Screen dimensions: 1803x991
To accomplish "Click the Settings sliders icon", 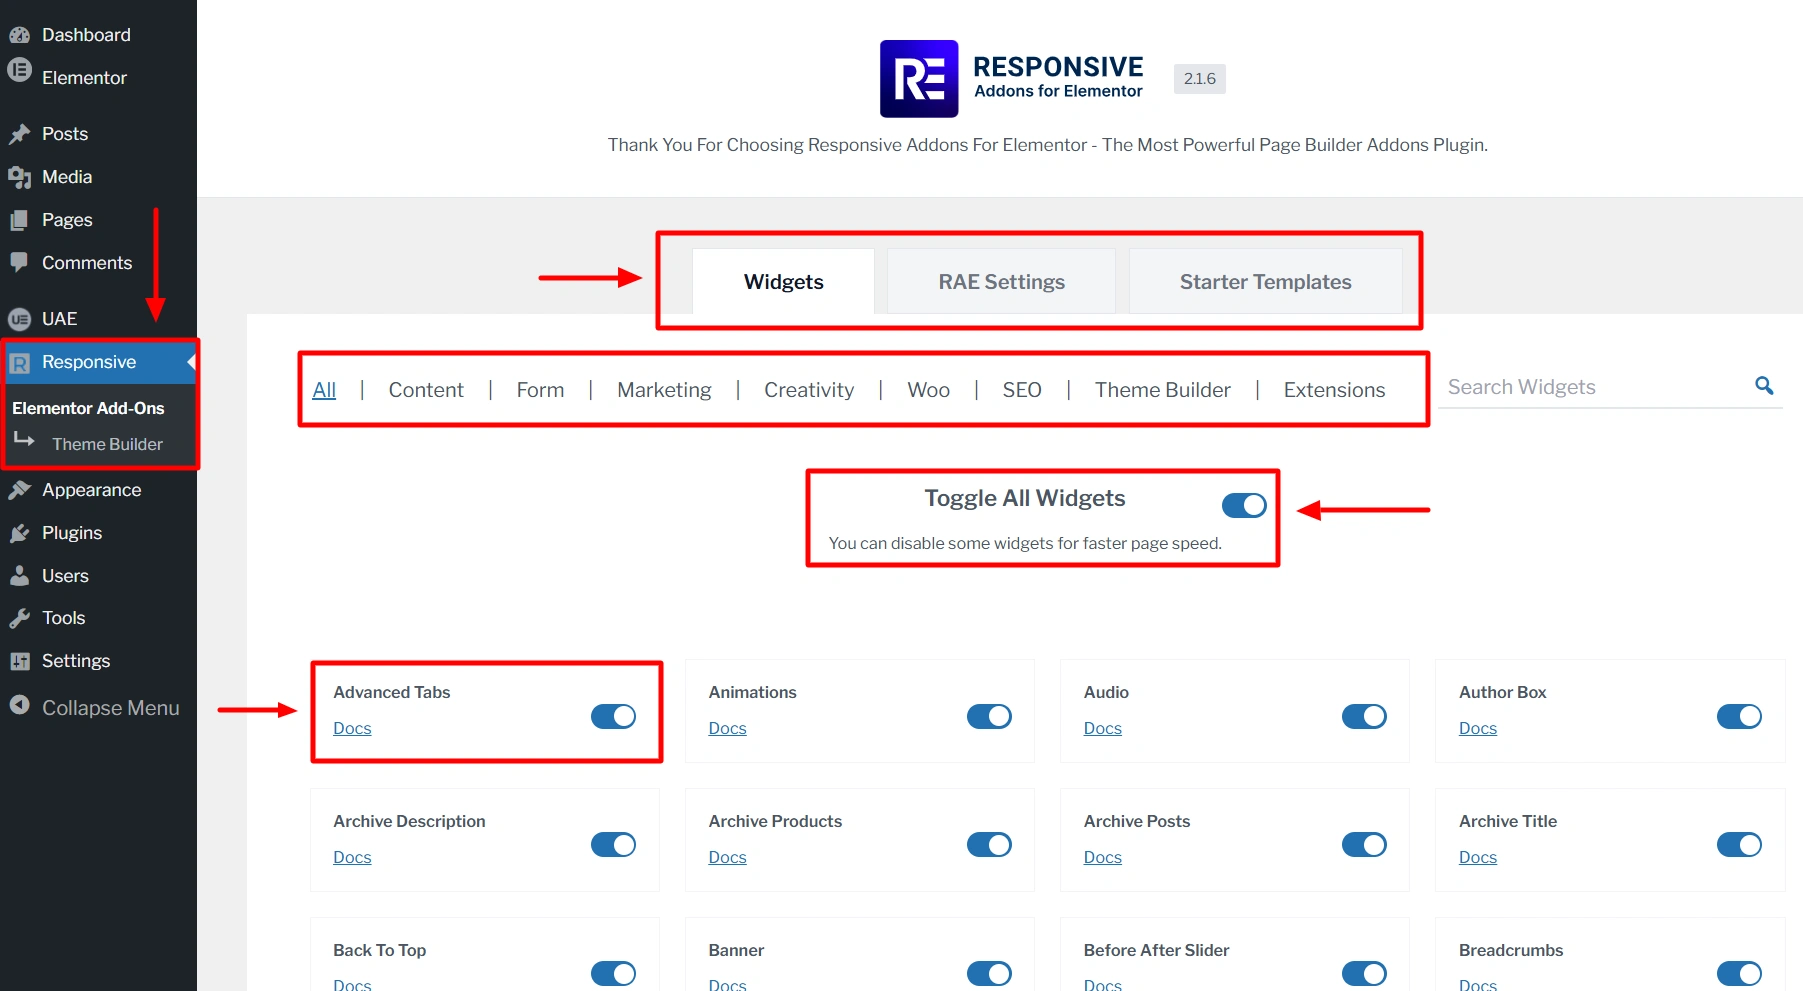I will tap(19, 661).
